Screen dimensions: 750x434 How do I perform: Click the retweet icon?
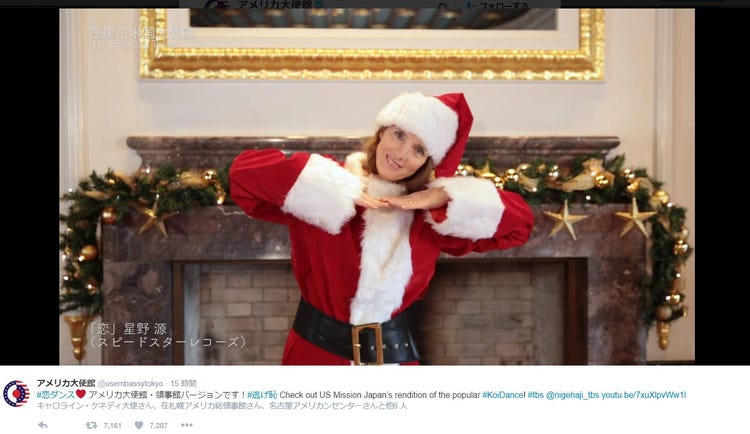91,425
